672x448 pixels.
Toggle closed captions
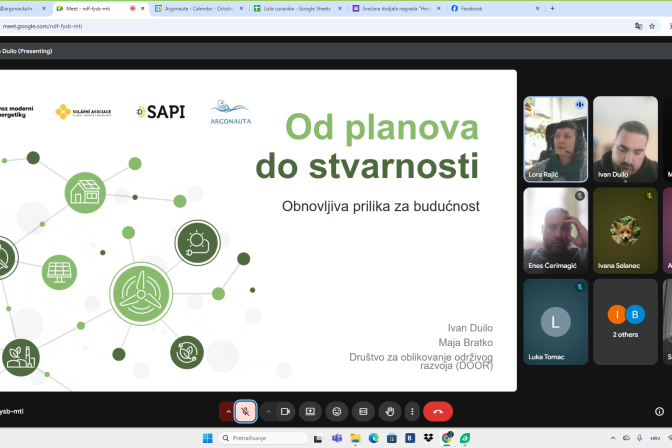363,411
